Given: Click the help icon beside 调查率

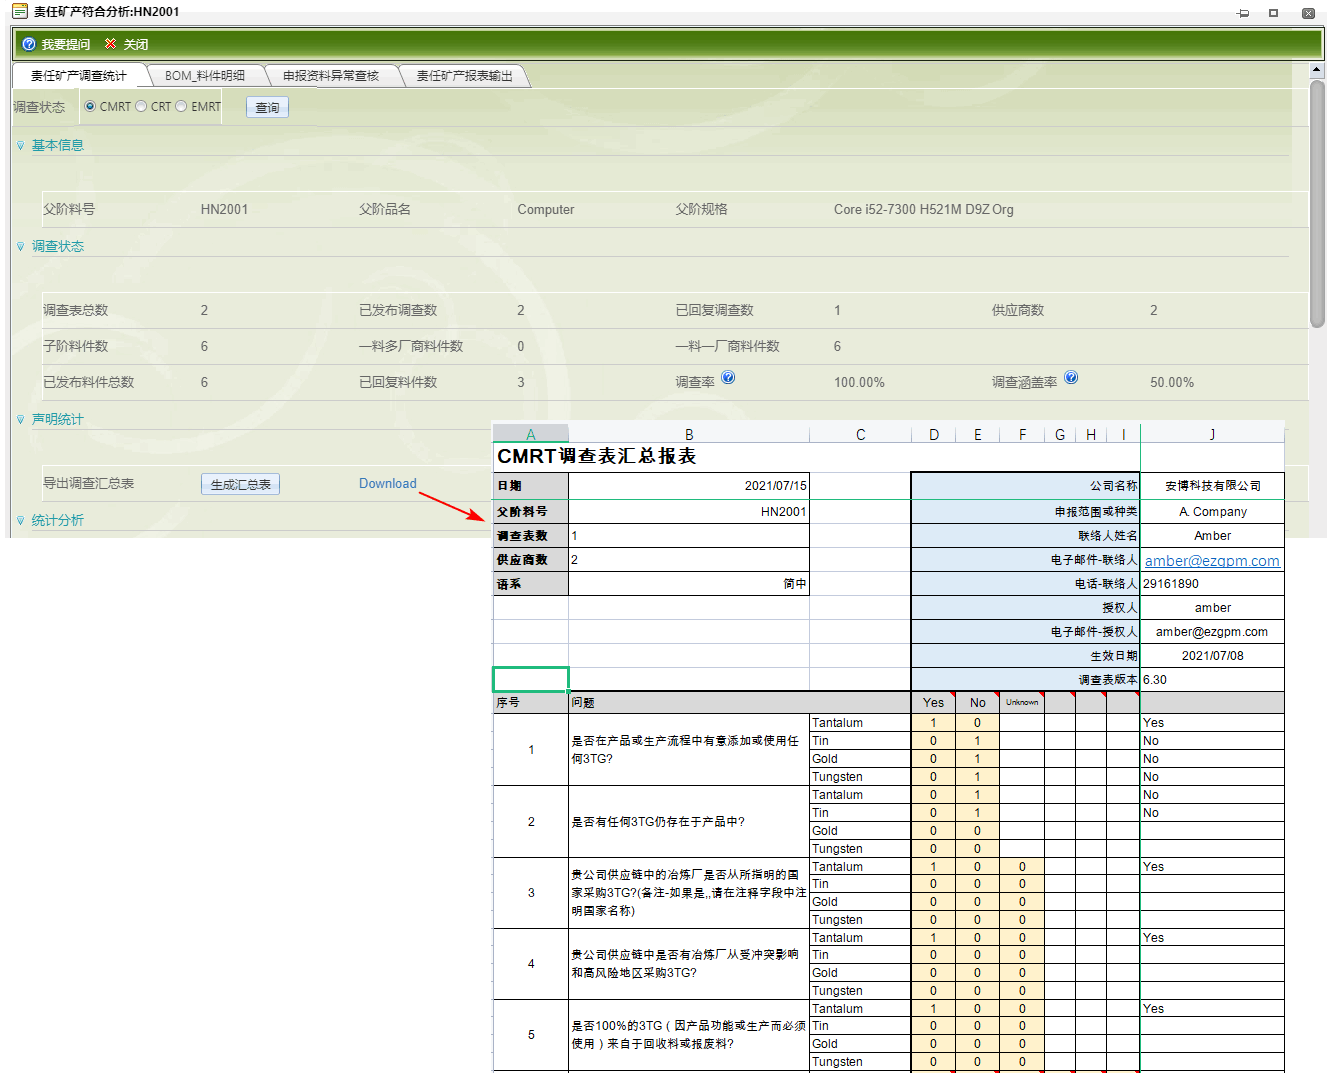Looking at the screenshot, I should point(728,377).
